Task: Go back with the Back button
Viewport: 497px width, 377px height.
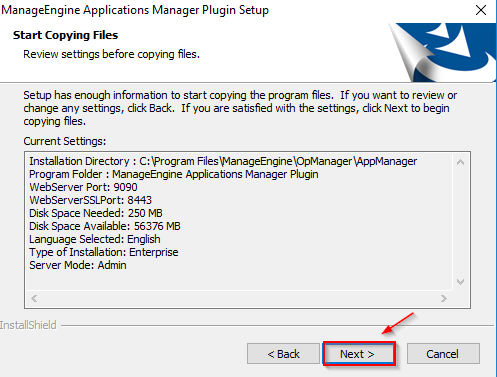Action: coord(283,354)
